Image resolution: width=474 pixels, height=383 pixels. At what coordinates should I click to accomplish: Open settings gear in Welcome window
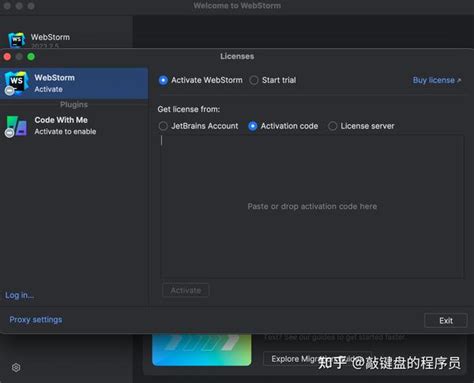[x=16, y=368]
